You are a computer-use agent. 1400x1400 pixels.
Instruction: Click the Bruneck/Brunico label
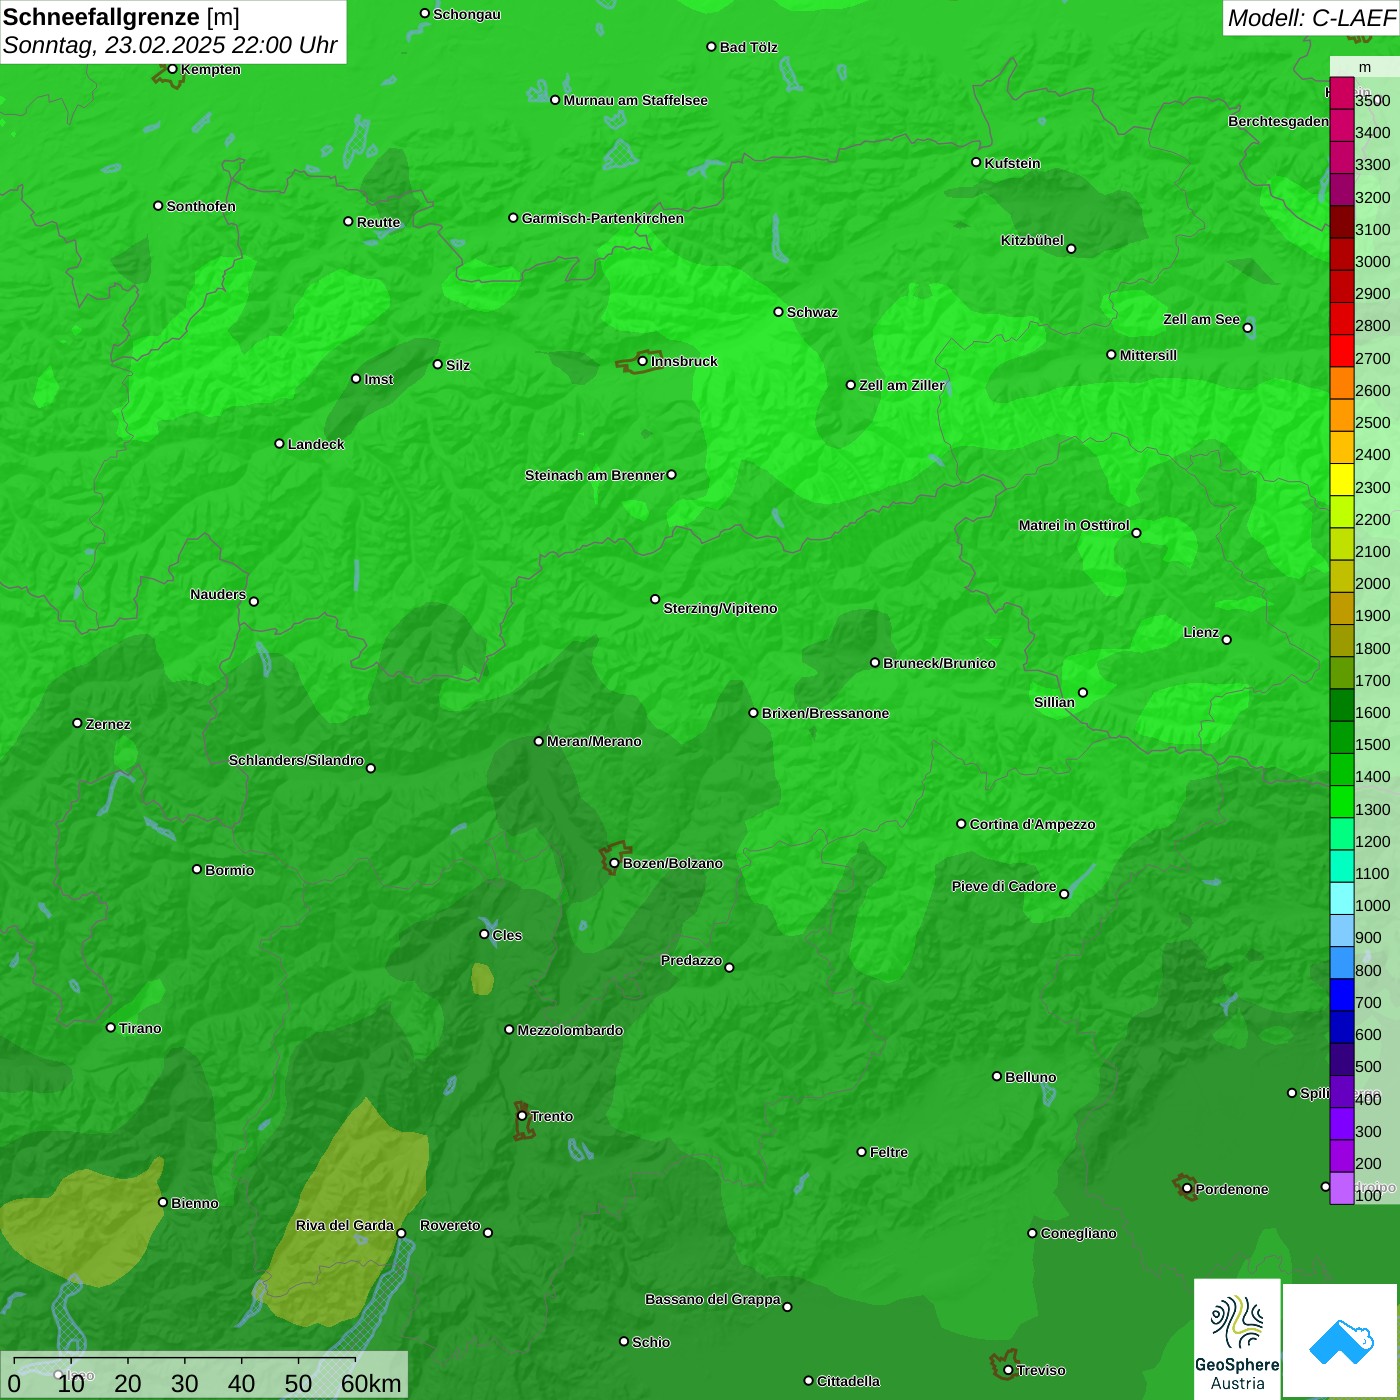tap(939, 663)
